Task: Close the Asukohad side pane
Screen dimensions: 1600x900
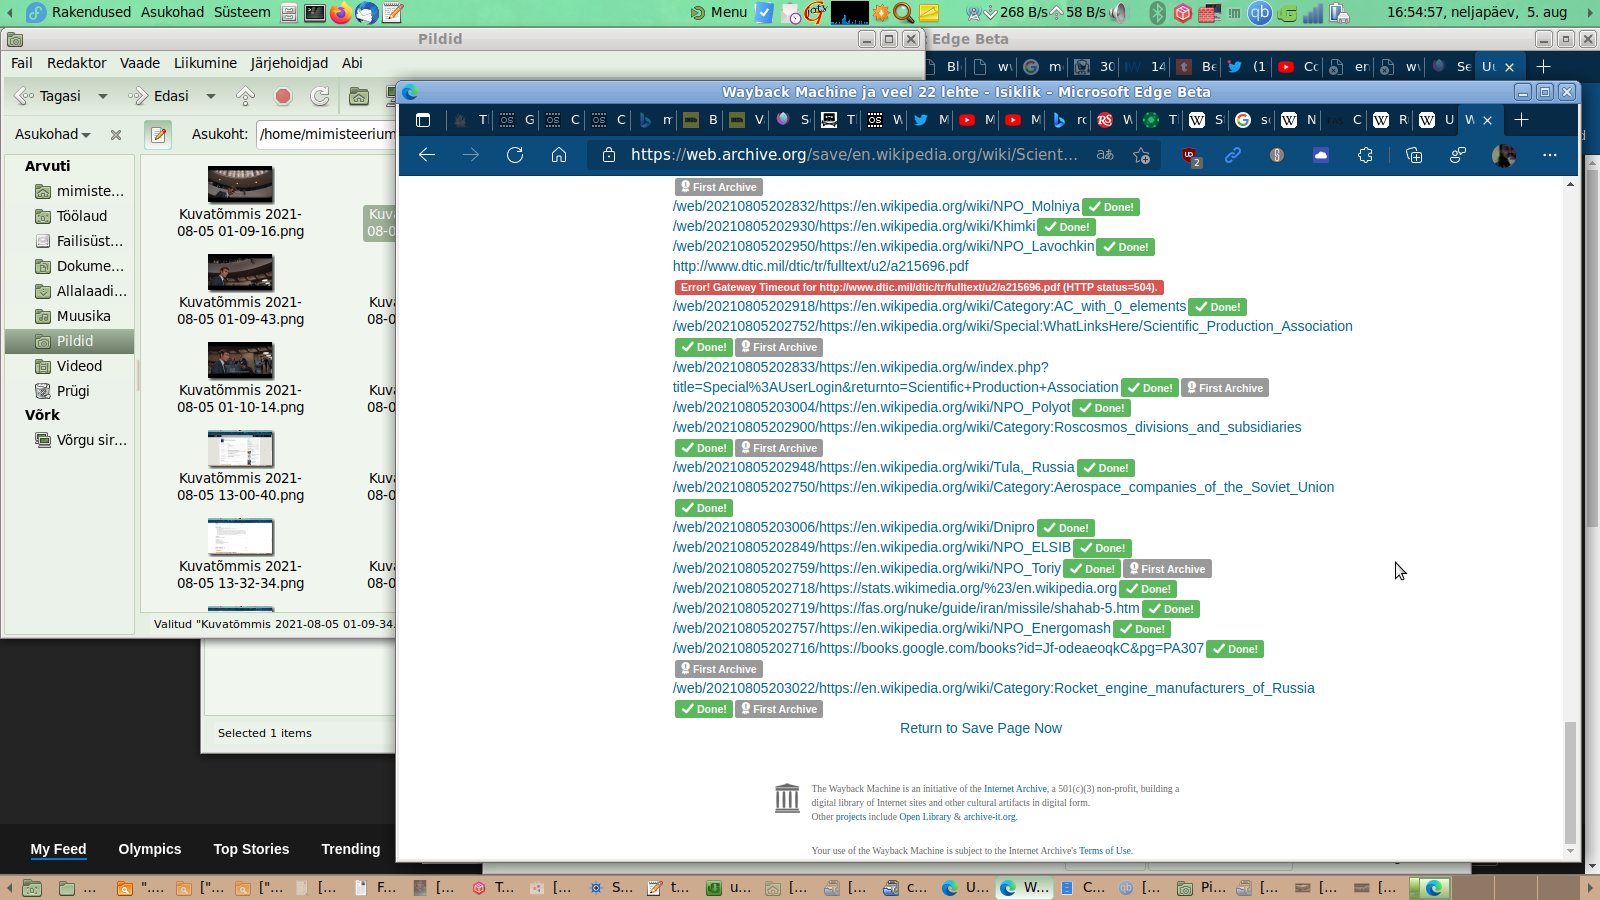Action: point(116,134)
